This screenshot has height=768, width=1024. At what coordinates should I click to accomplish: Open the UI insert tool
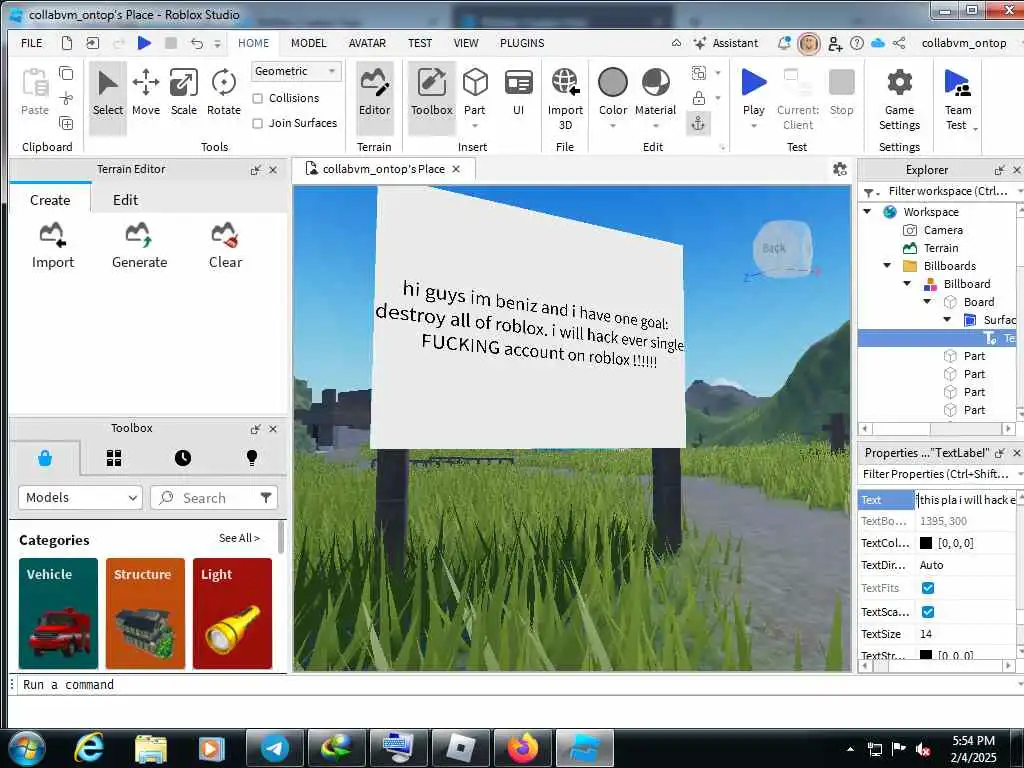pos(519,93)
